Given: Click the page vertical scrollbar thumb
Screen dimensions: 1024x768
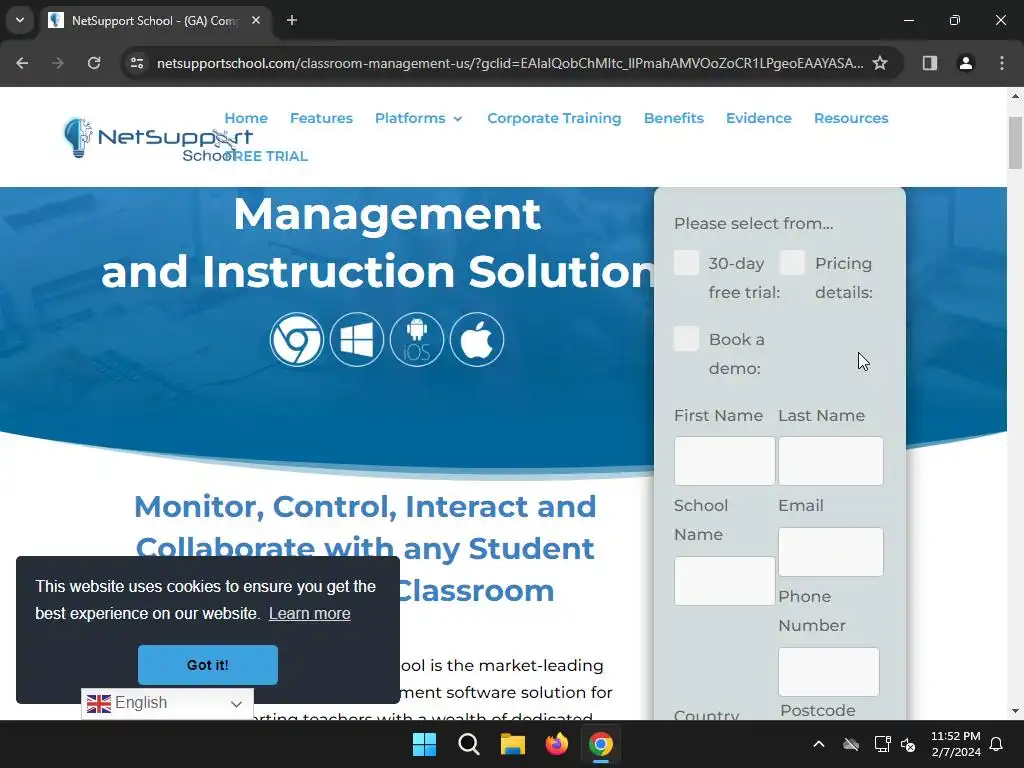Looking at the screenshot, I should pos(1015,142).
